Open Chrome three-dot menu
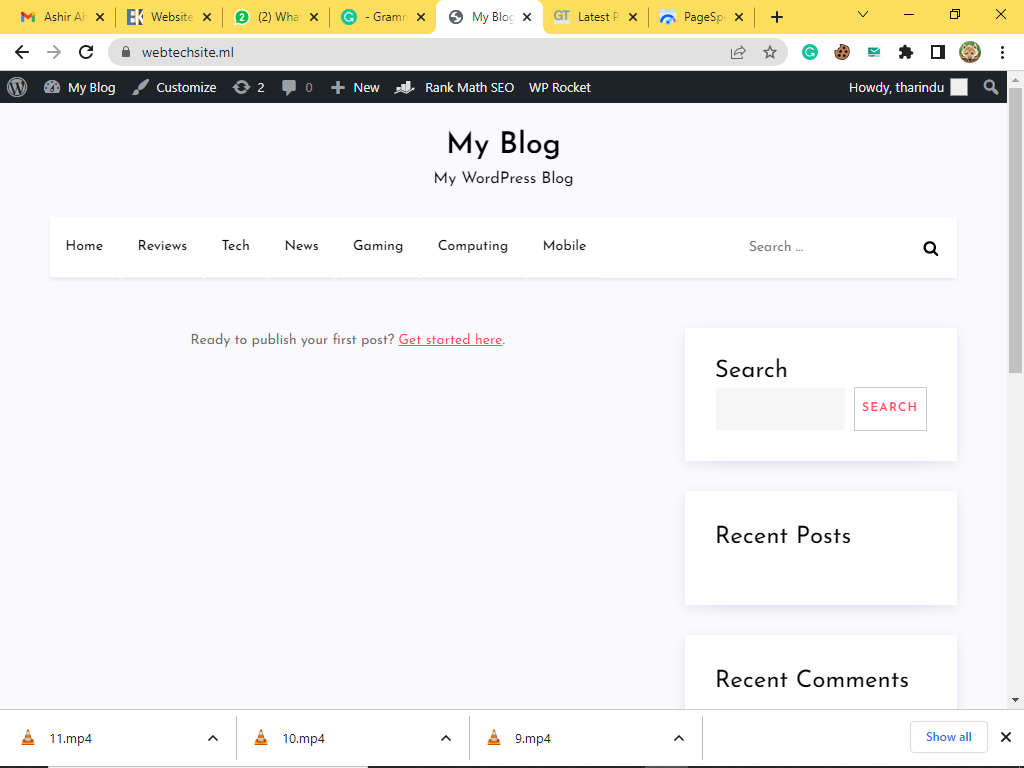This screenshot has height=768, width=1024. click(1002, 52)
